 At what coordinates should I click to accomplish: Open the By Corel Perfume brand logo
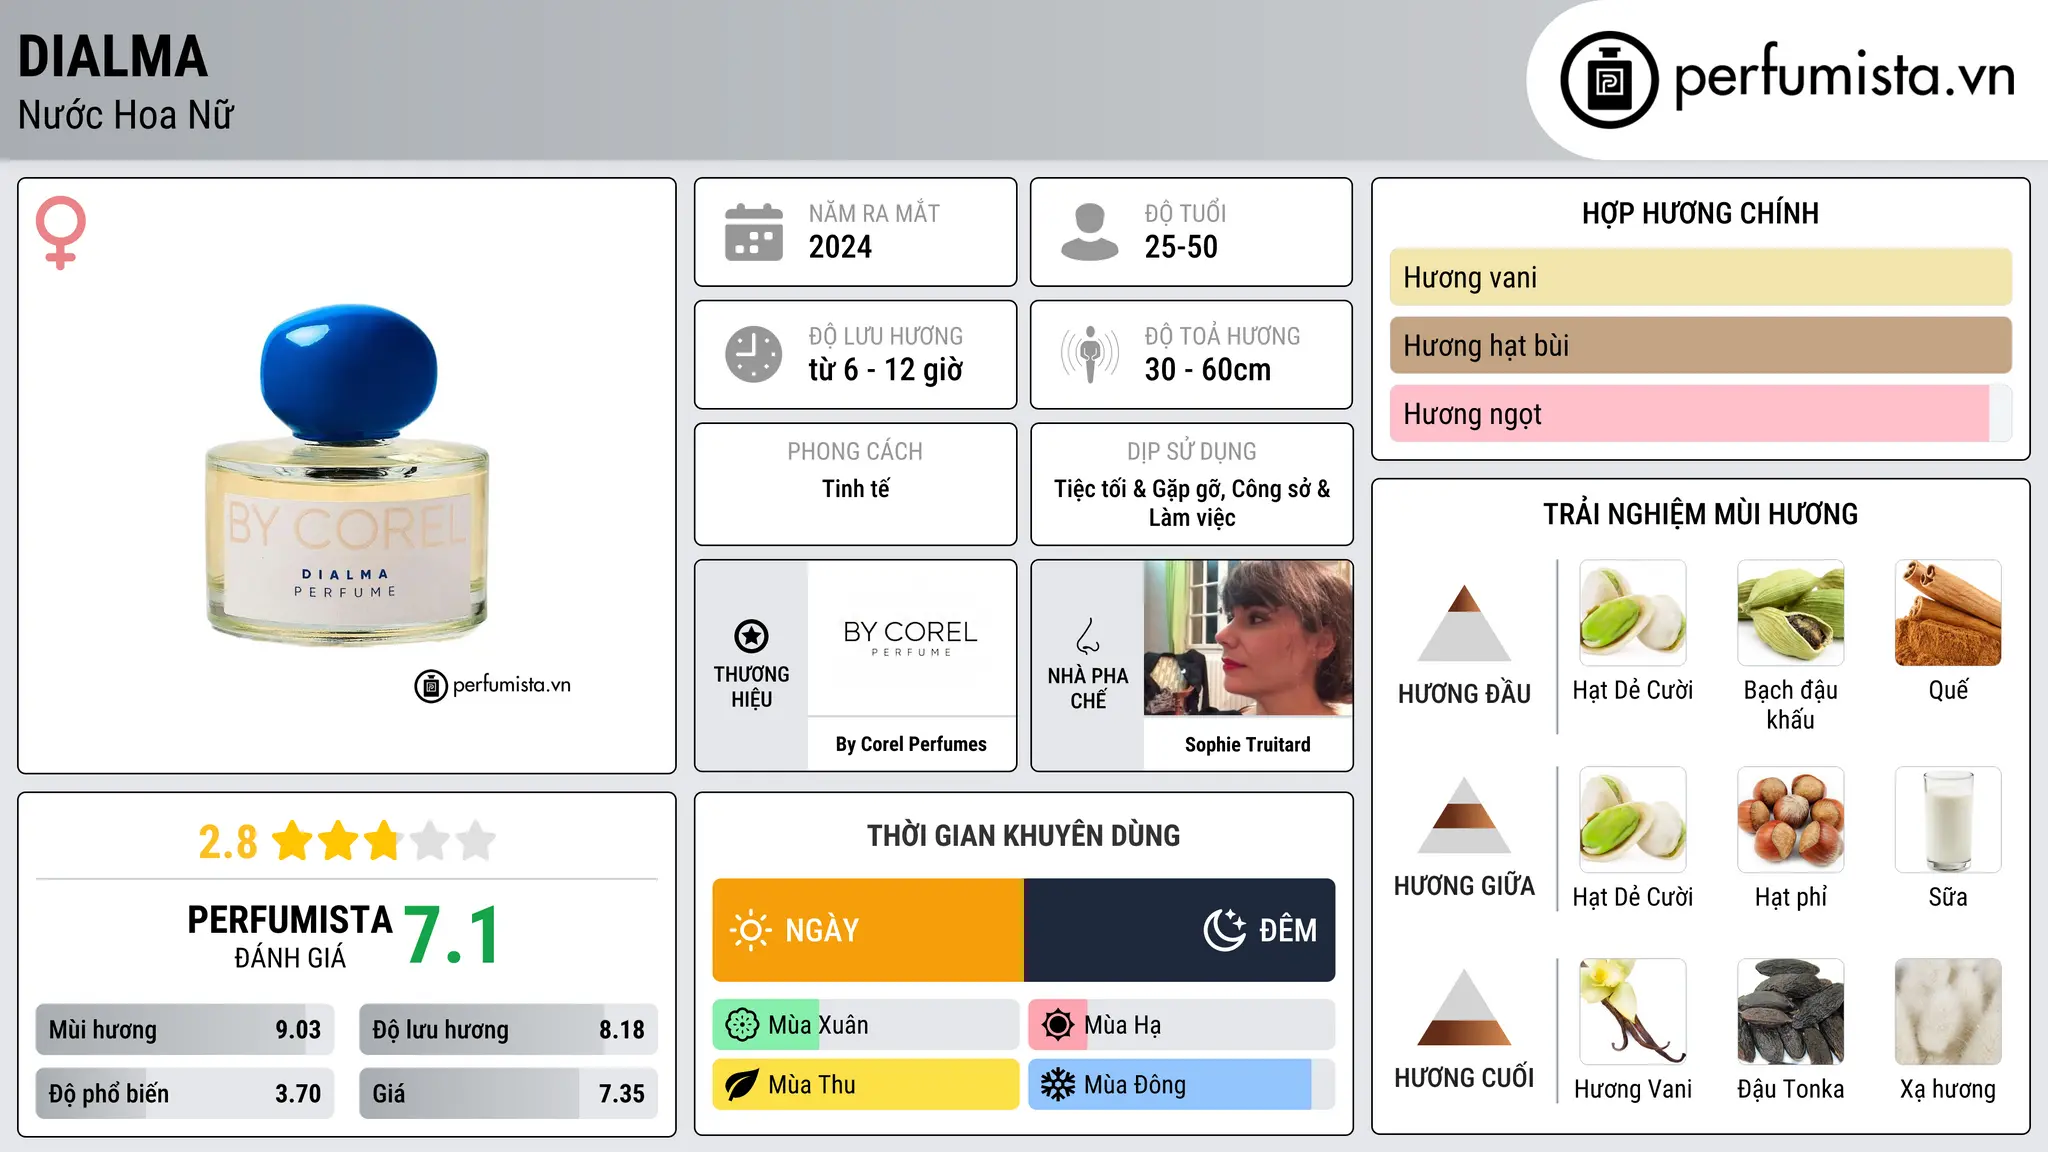(911, 638)
